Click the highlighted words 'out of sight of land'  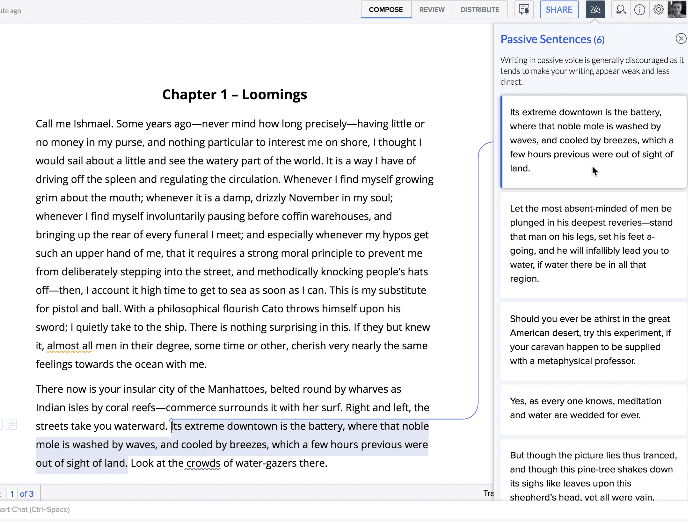[81, 463]
